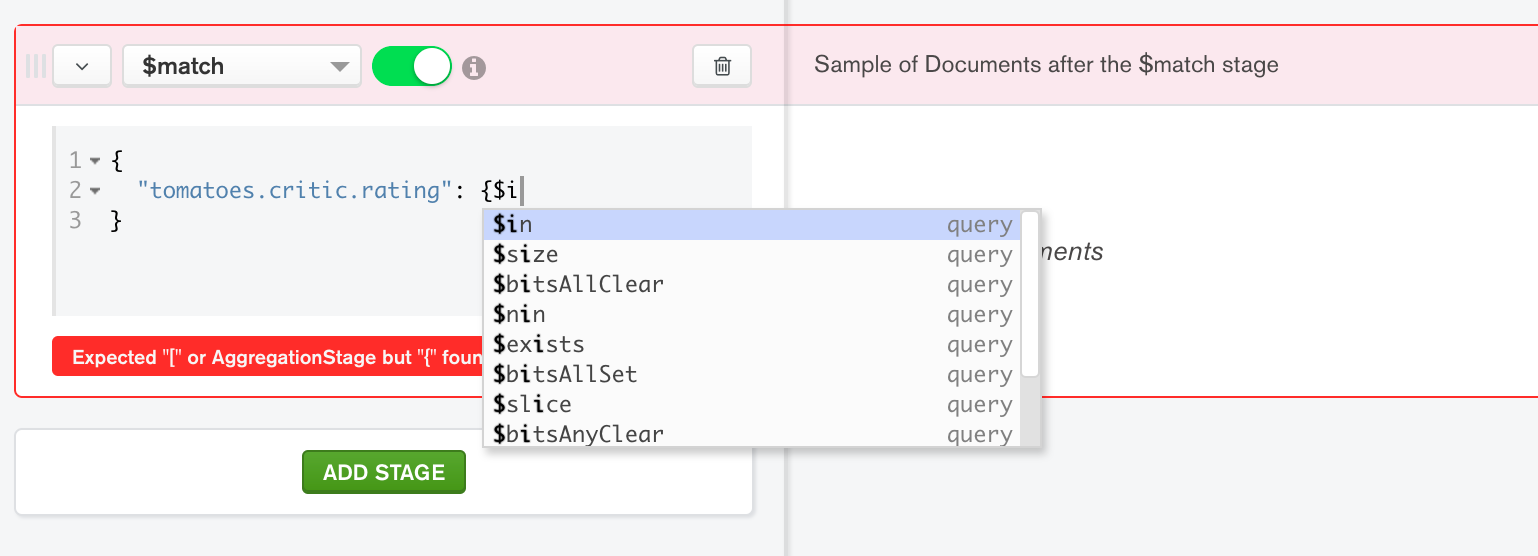
Task: Toggle the $match stage enabled switch
Action: coord(412,66)
